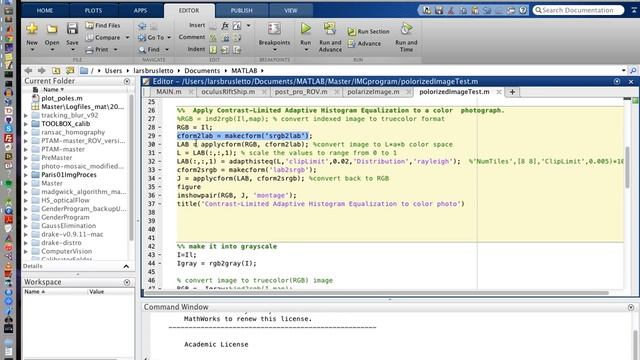Expand the PreMaster folder
Image resolution: width=640 pixels, height=360 pixels.
click(26, 158)
